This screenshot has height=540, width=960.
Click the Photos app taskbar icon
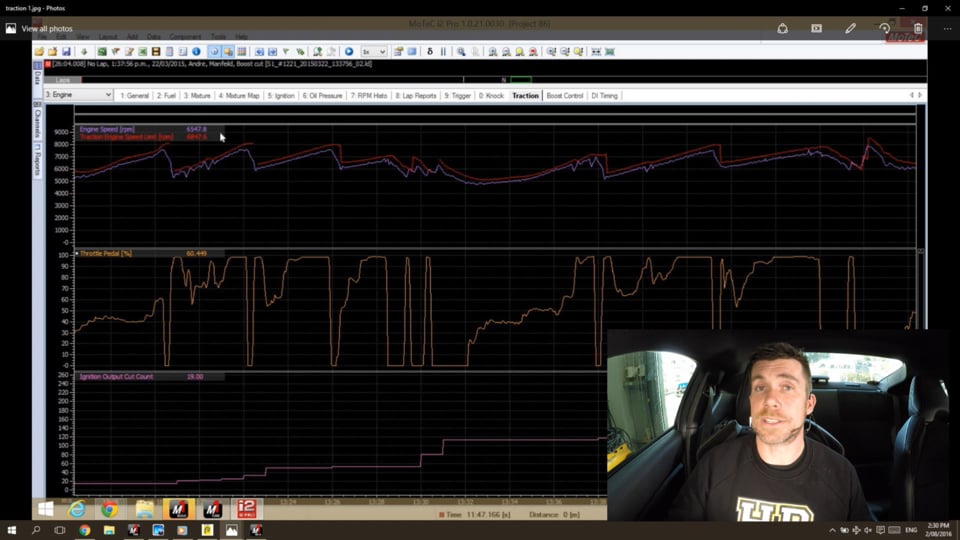pyautogui.click(x=231, y=530)
